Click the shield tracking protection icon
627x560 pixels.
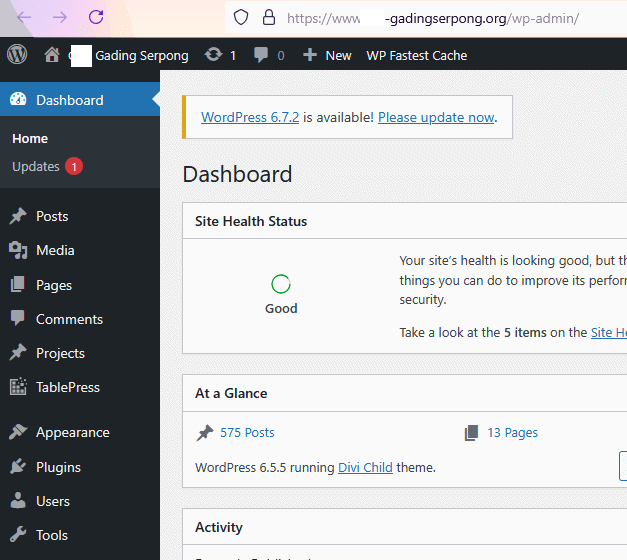241,18
